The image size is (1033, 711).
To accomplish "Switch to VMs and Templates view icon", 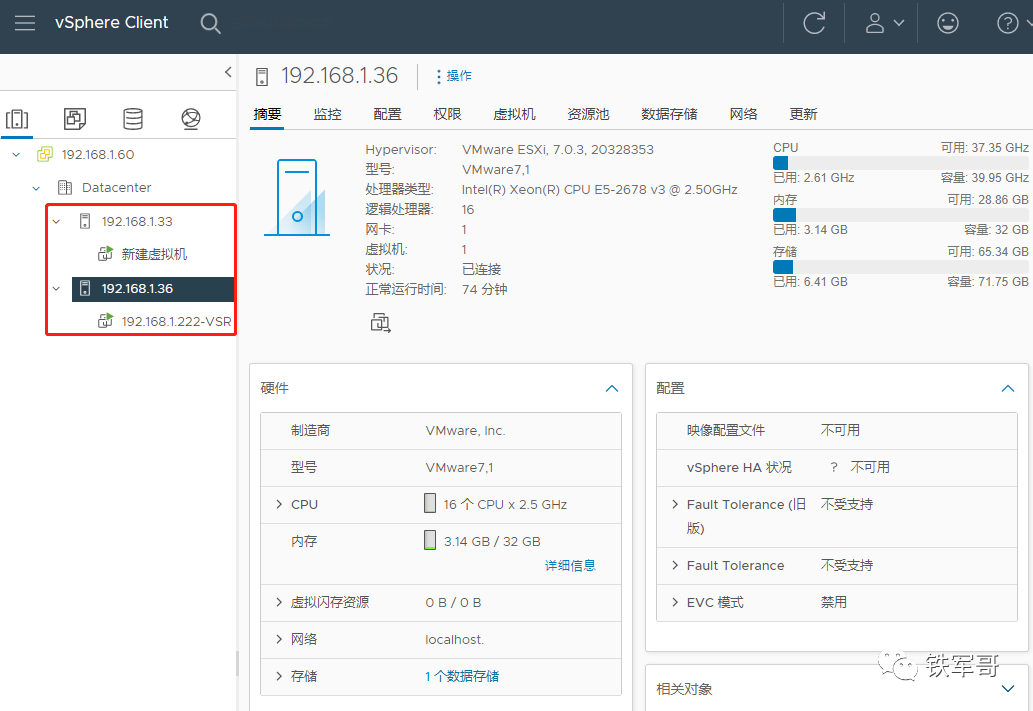I will pyautogui.click(x=74, y=119).
